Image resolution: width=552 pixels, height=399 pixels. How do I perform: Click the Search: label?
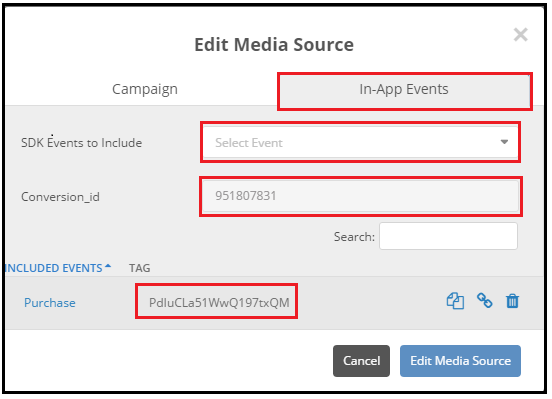[x=354, y=237]
